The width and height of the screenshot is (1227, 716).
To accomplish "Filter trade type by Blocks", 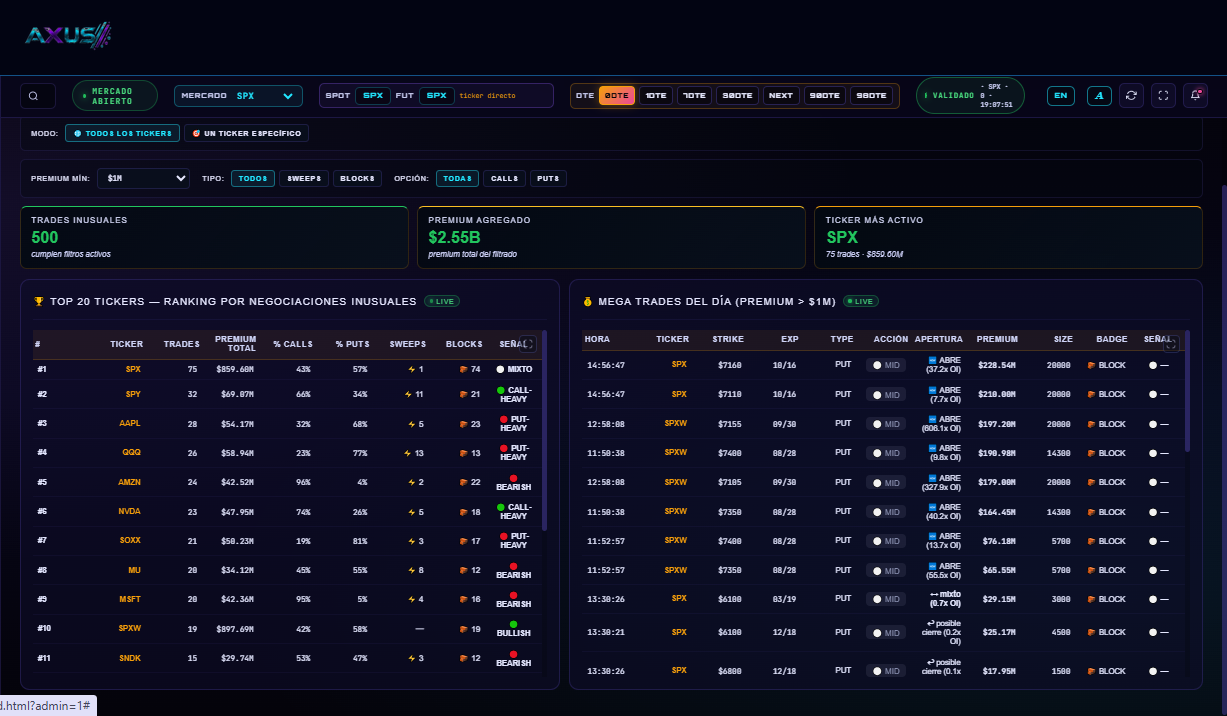I will click(357, 178).
